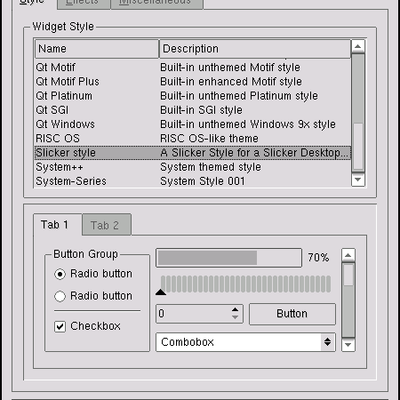Select the Qt Windows style
This screenshot has width=400, height=400.
193,124
